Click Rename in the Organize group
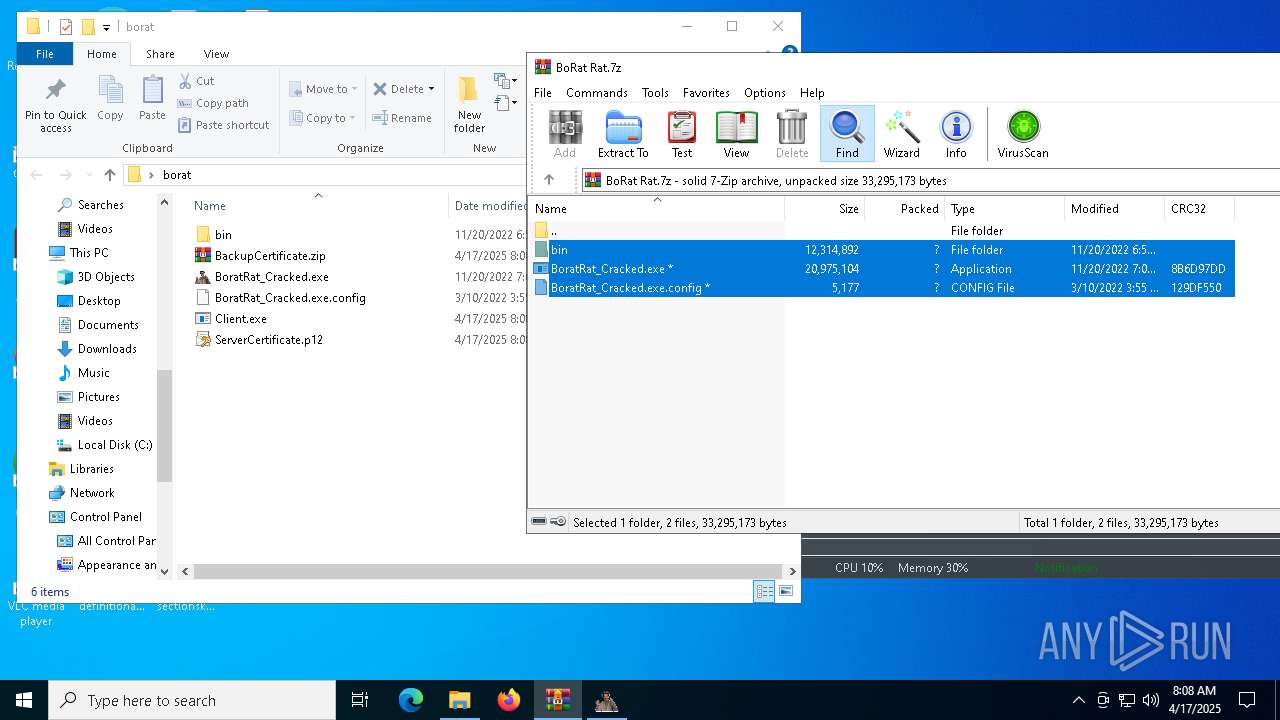This screenshot has width=1280, height=720. [402, 118]
